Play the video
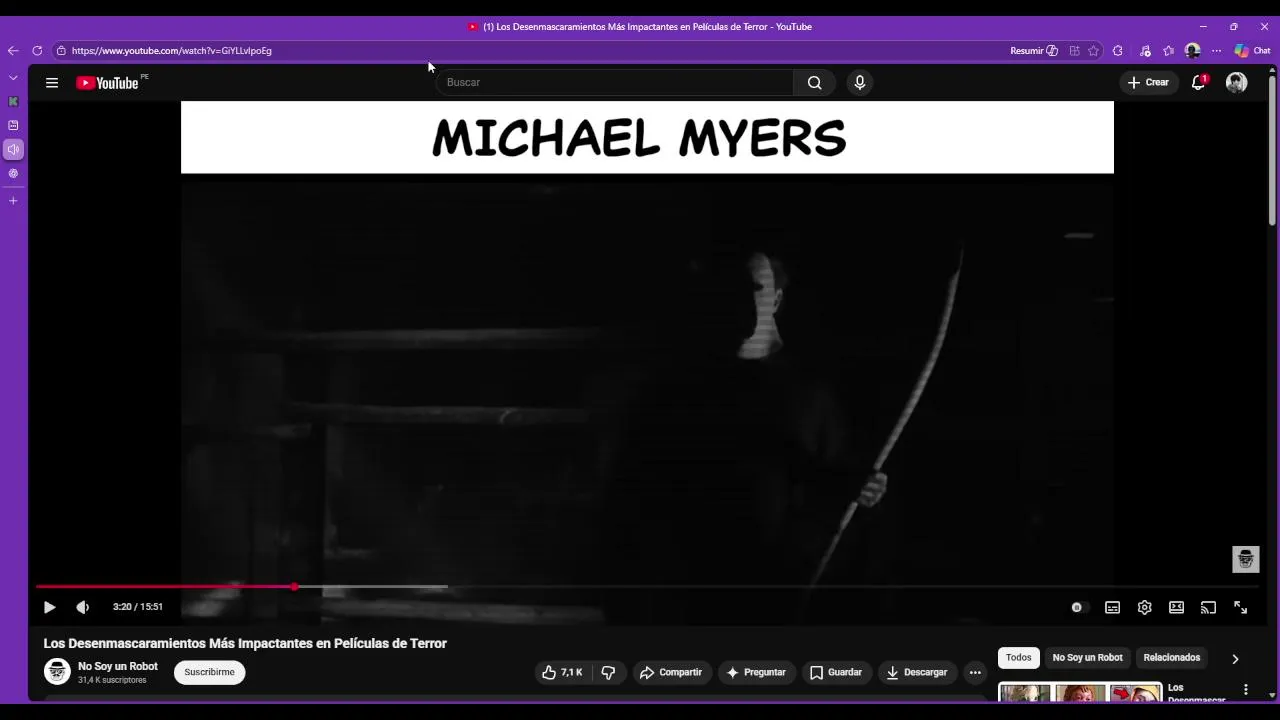Image resolution: width=1280 pixels, height=720 pixels. coord(49,607)
